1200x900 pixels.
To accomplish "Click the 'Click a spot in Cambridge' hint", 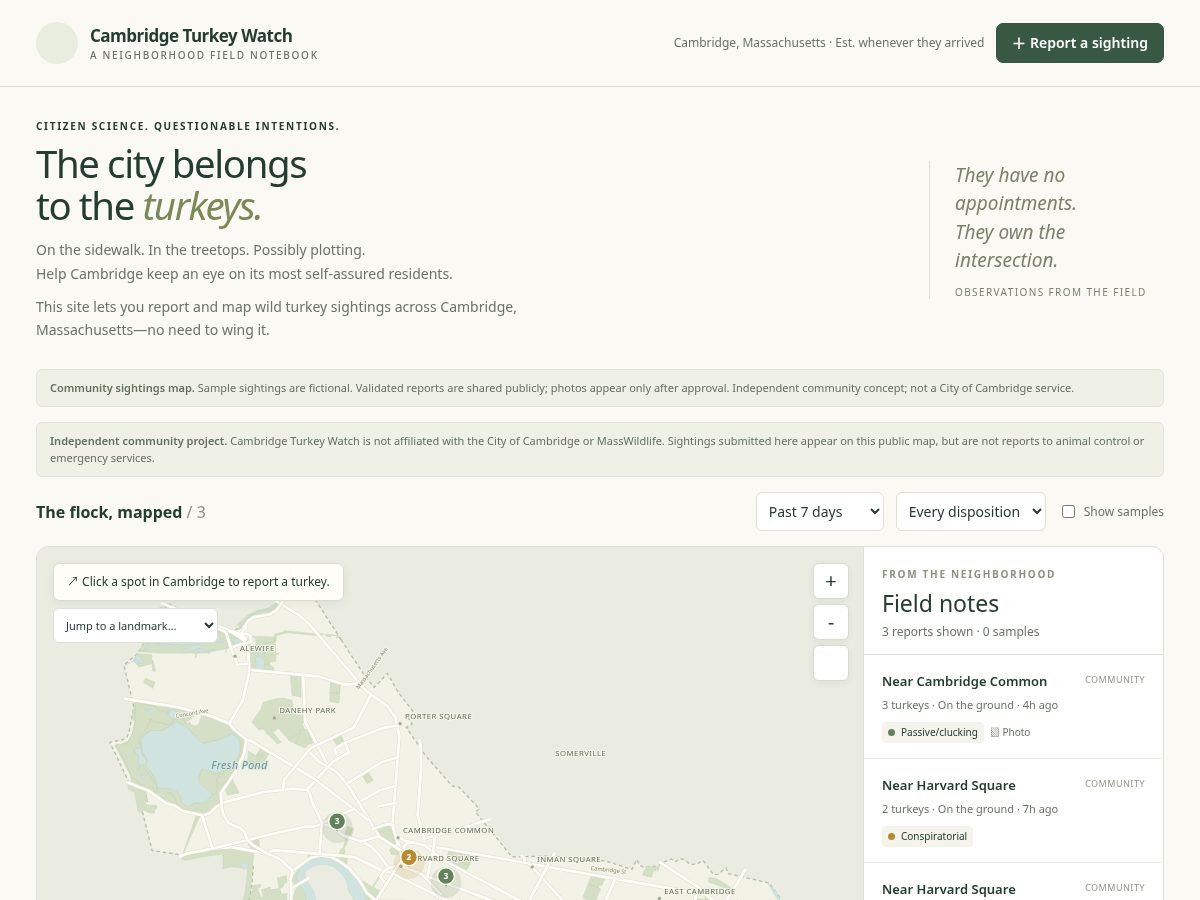I will [x=198, y=581].
